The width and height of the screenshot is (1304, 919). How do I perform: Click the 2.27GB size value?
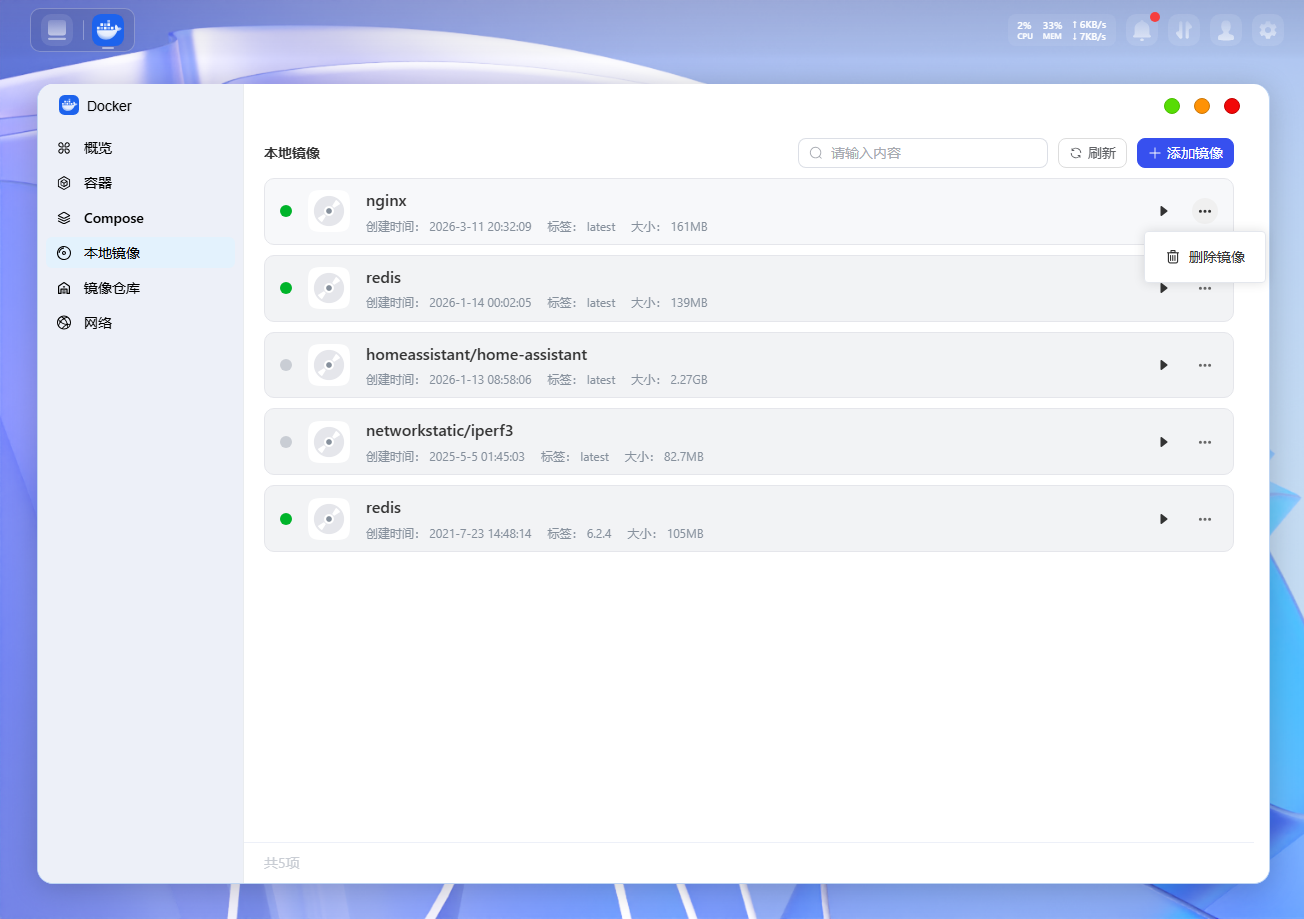coord(689,380)
